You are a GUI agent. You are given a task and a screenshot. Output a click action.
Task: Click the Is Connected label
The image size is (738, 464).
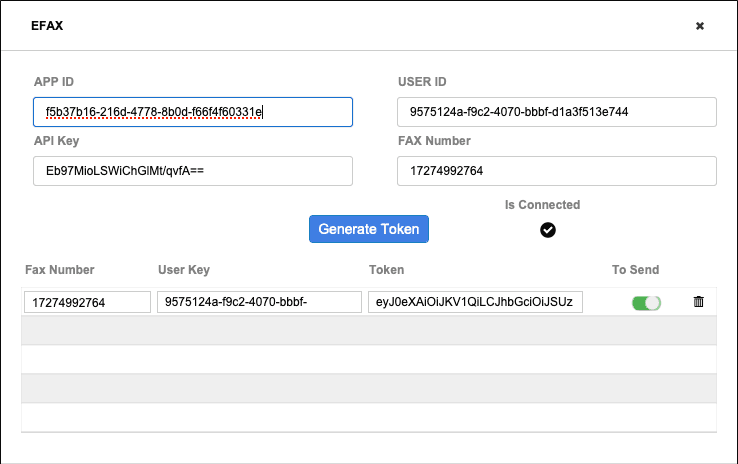(x=542, y=205)
